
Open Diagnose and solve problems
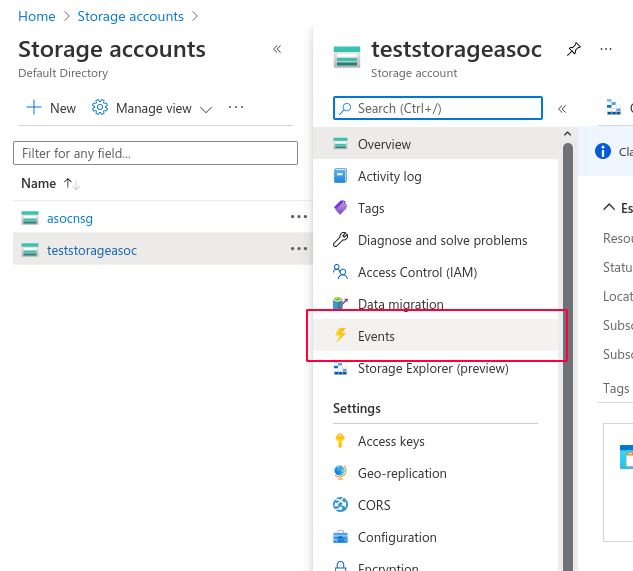pyautogui.click(x=435, y=240)
